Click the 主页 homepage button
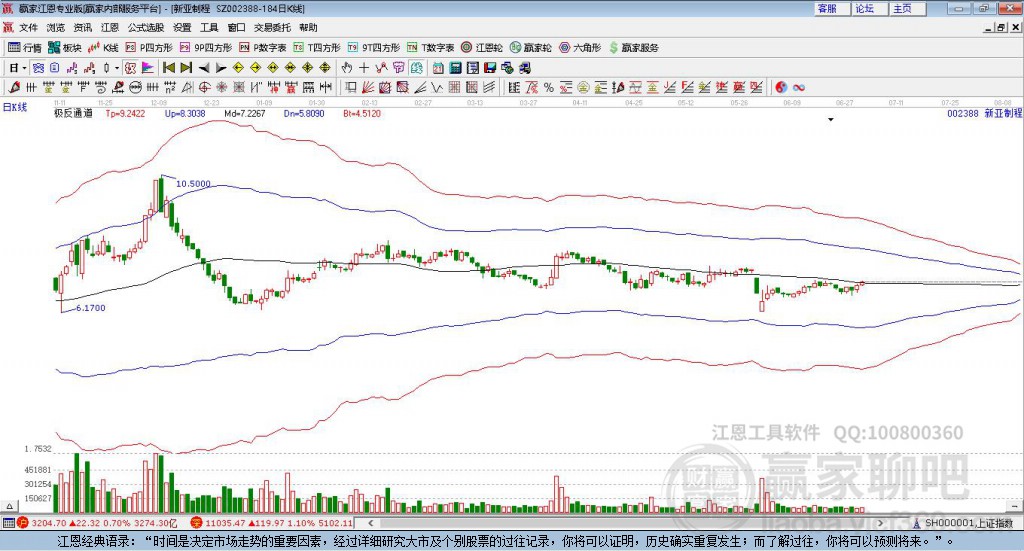Viewport: 1024px width, 551px height. click(x=907, y=8)
